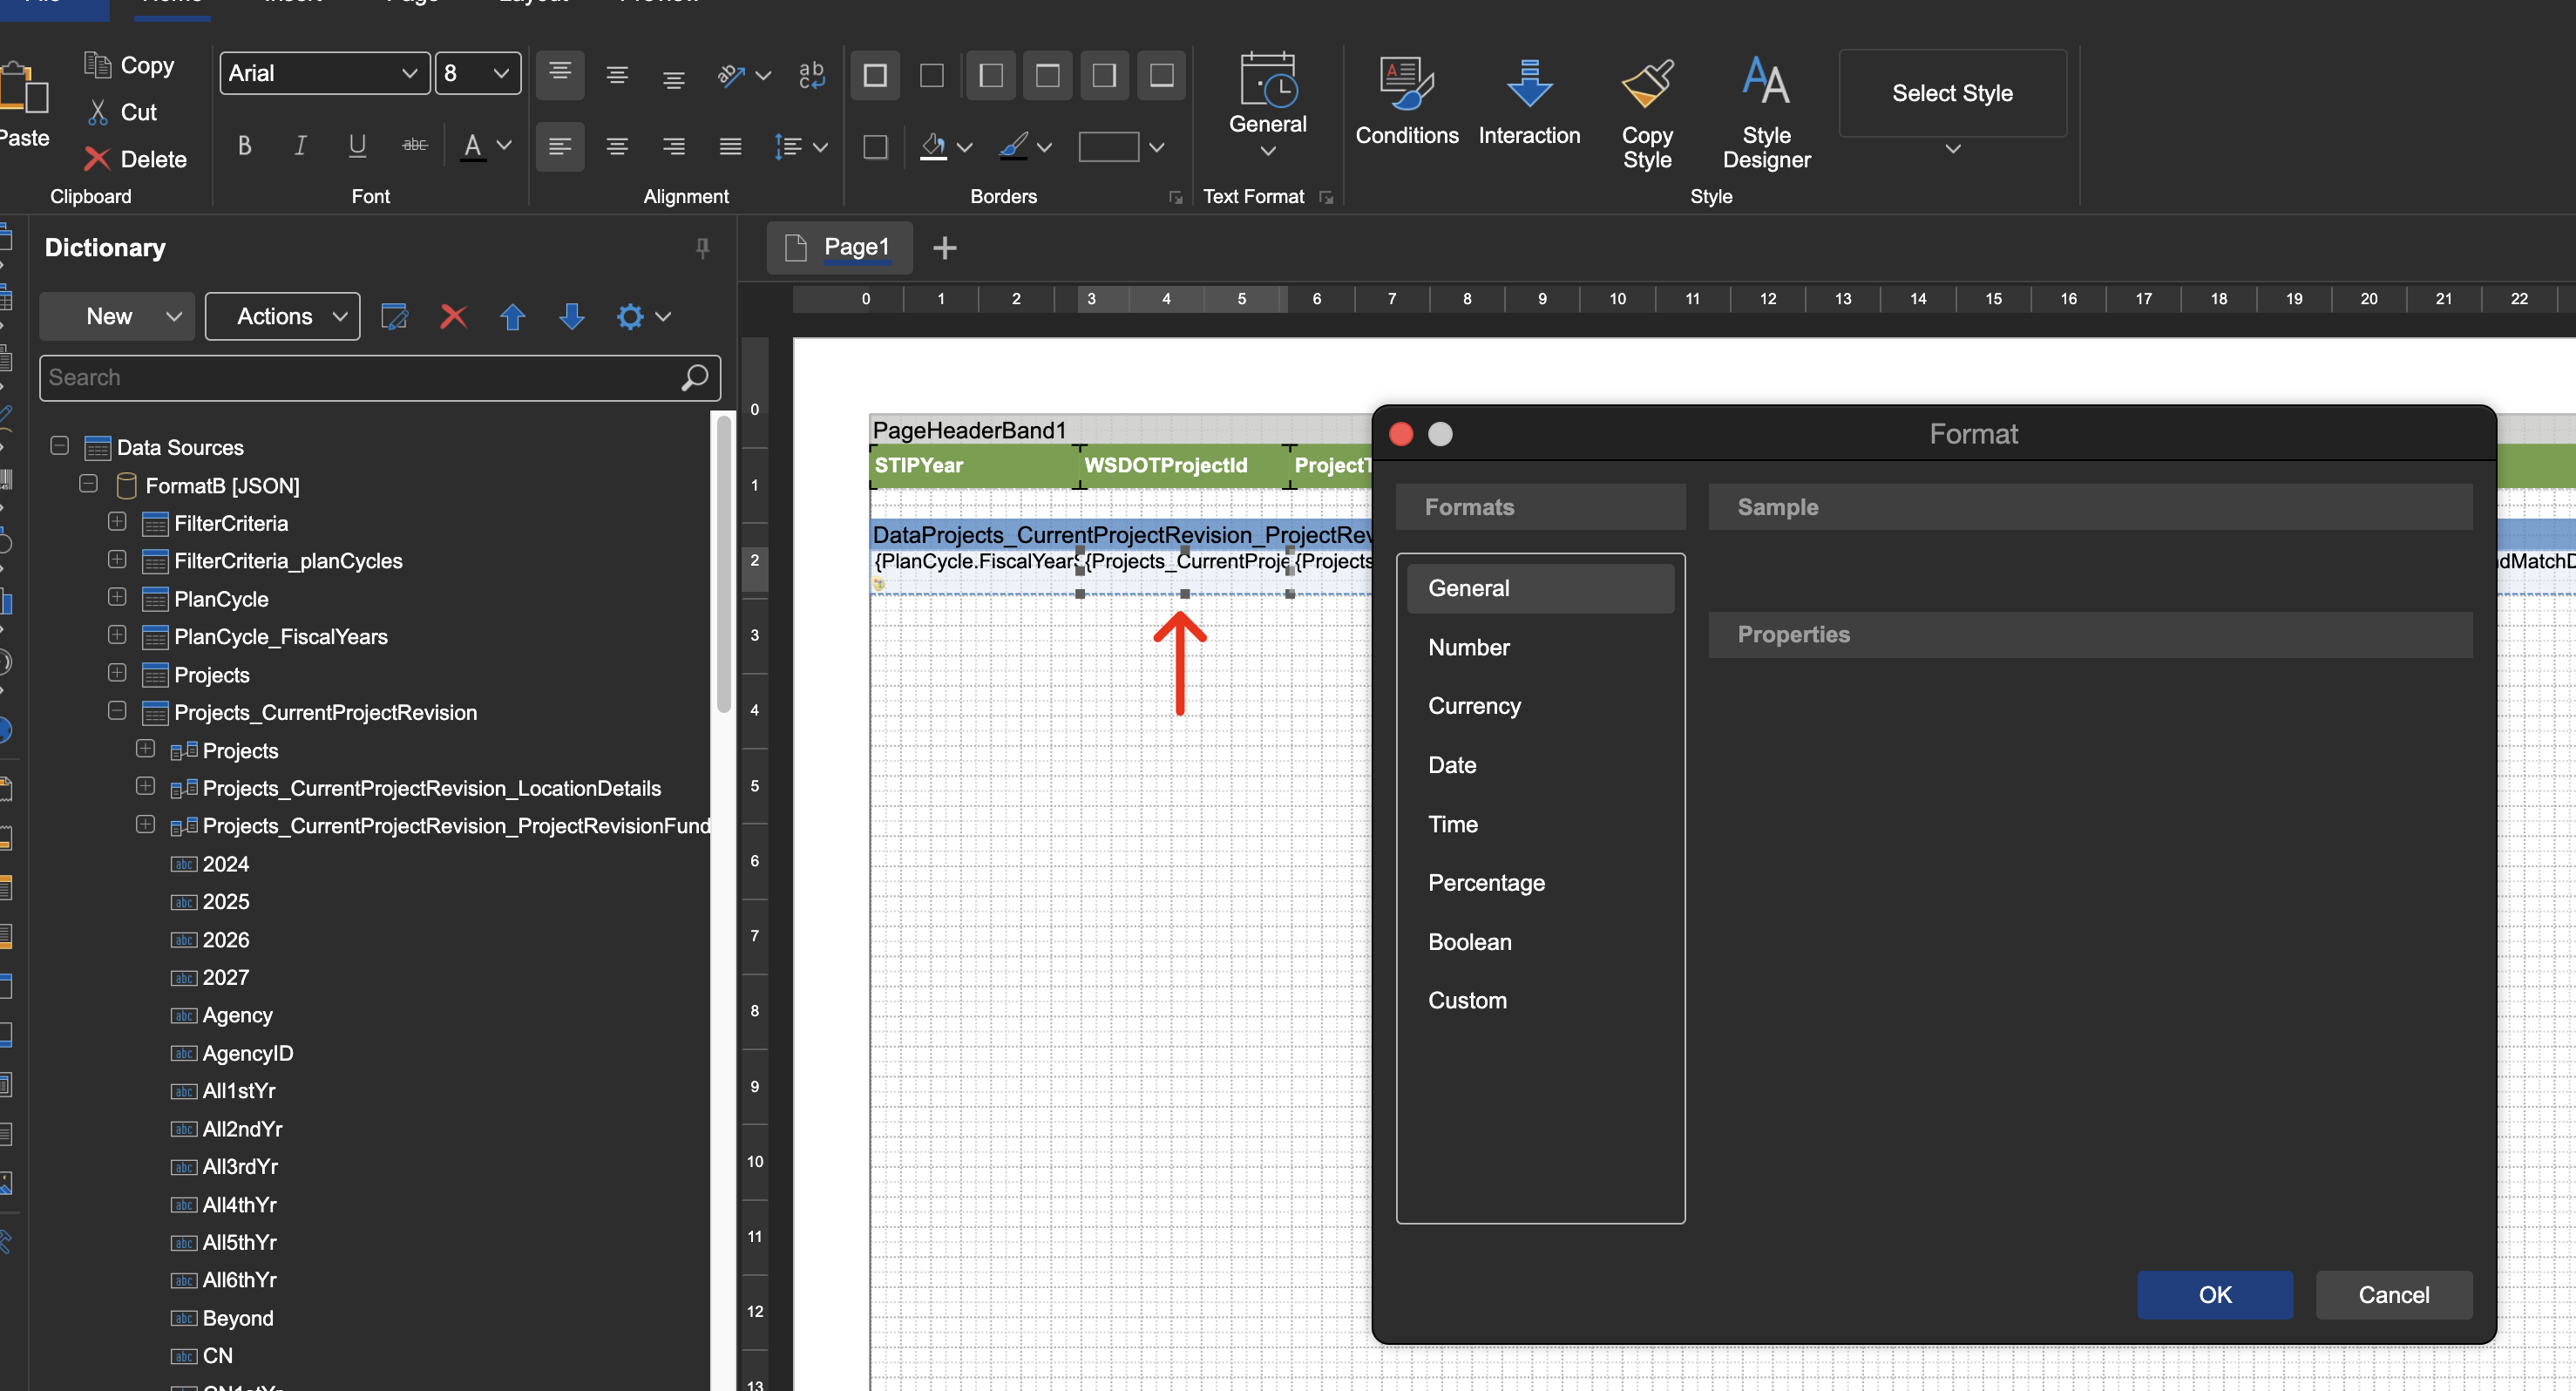Select the Date format
The height and width of the screenshot is (1391, 2576).
pyautogui.click(x=1540, y=765)
